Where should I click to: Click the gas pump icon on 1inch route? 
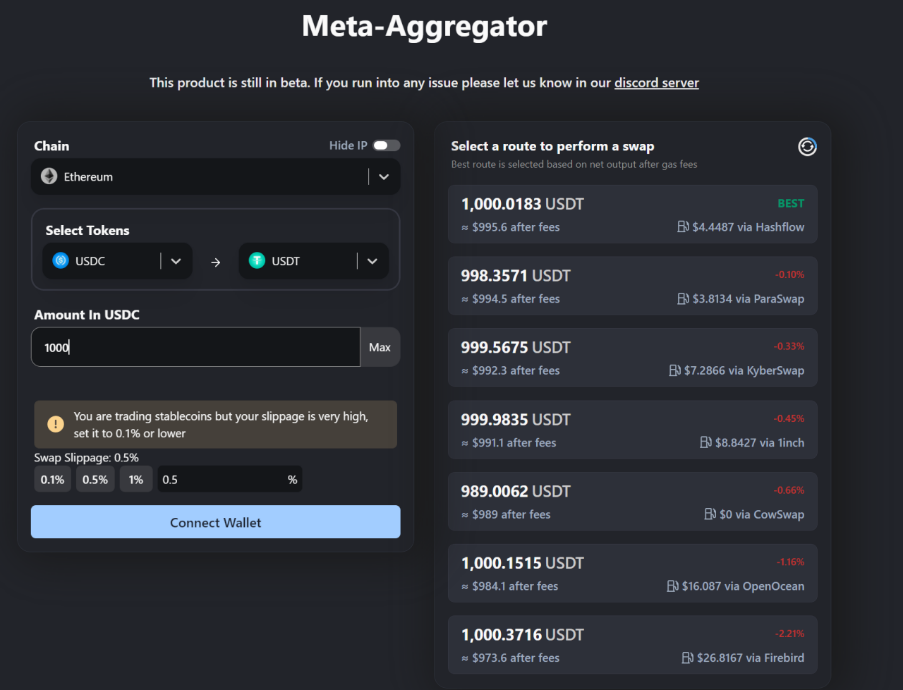click(x=705, y=442)
